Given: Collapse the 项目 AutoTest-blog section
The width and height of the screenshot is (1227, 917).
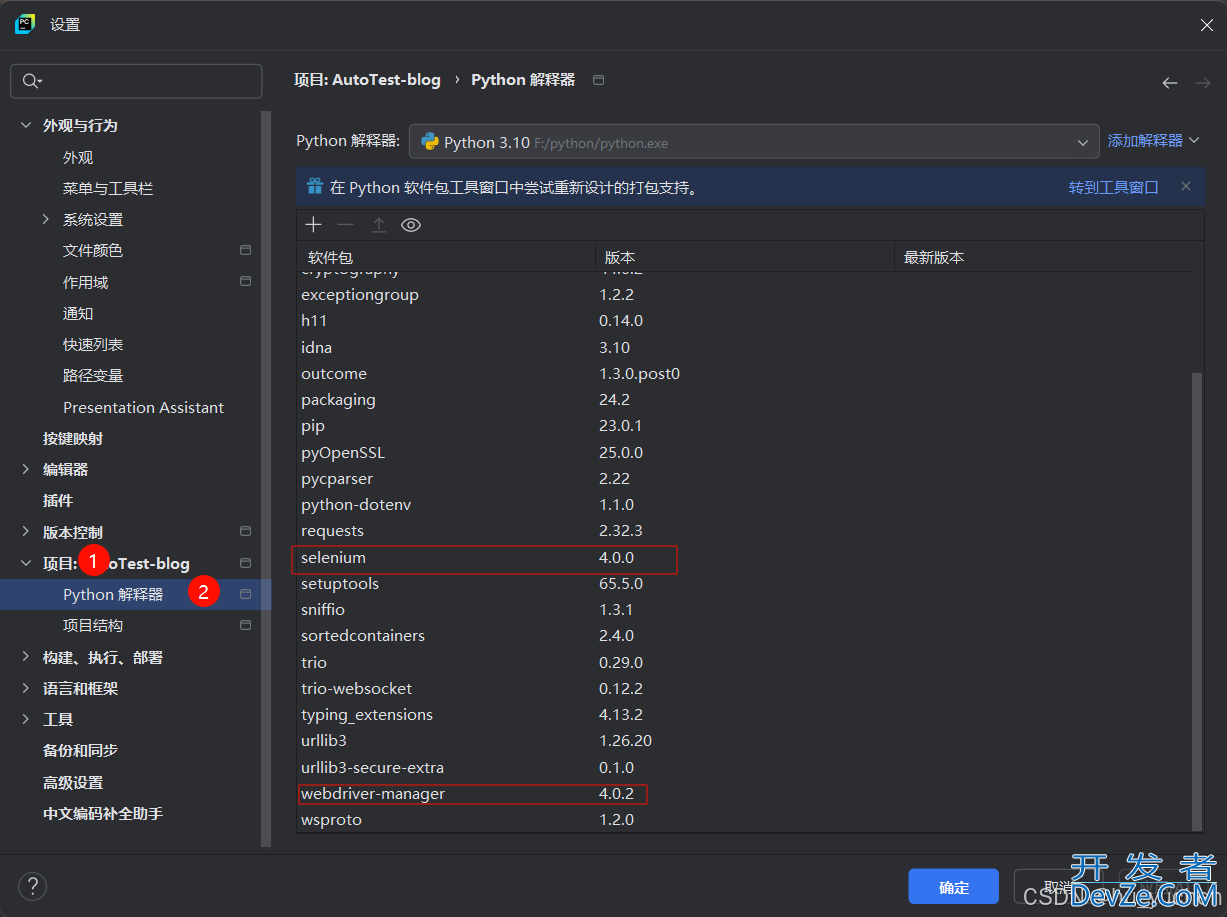Looking at the screenshot, I should pos(26,563).
